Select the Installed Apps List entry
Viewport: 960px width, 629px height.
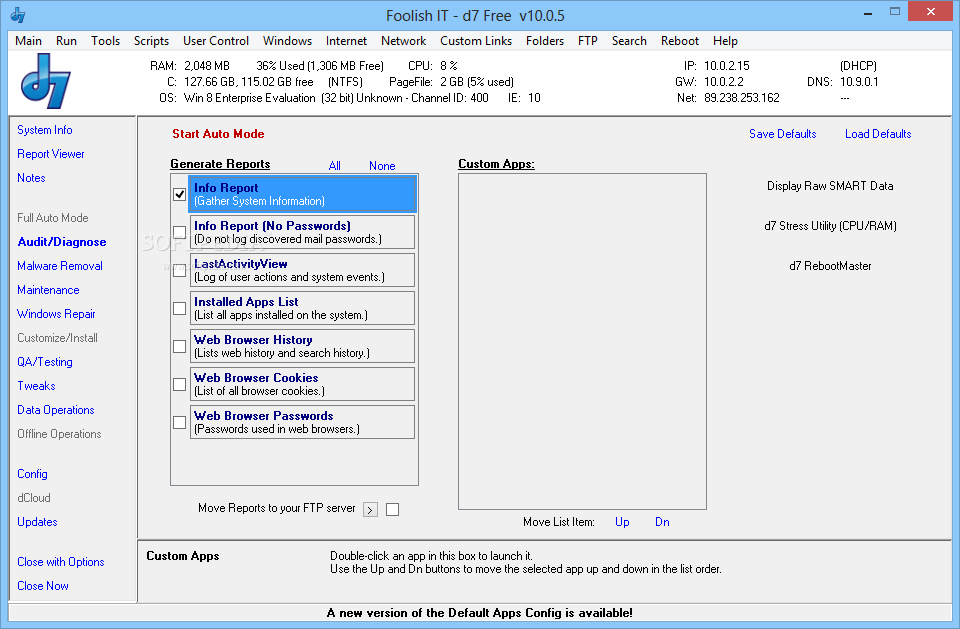click(302, 308)
